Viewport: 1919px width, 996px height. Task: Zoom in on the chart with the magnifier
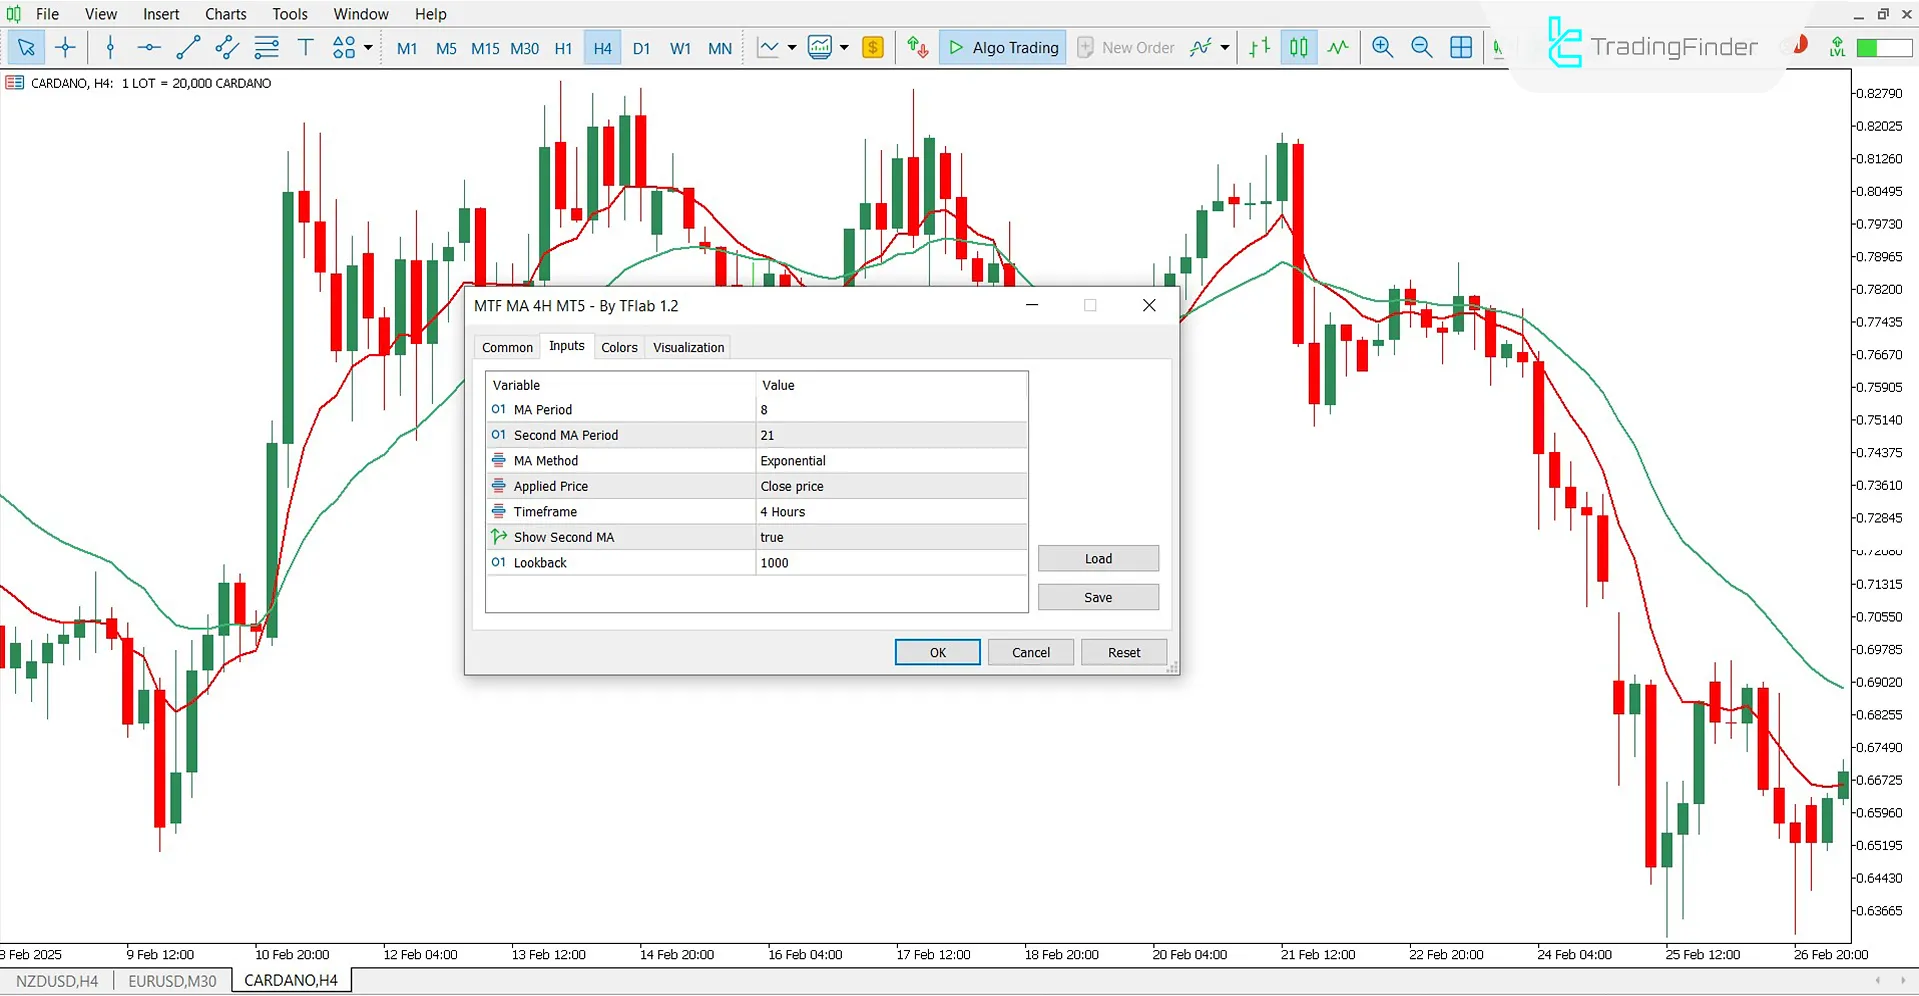(1382, 47)
